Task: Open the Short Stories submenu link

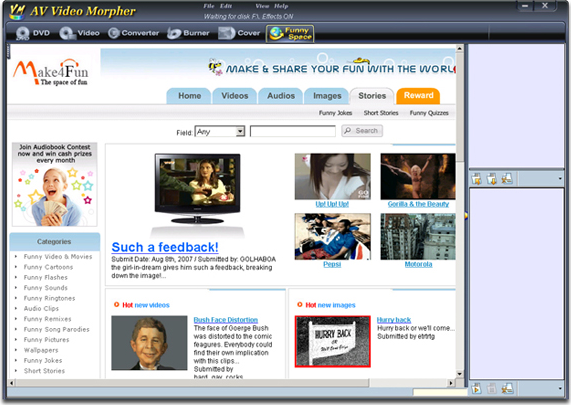Action: 381,113
